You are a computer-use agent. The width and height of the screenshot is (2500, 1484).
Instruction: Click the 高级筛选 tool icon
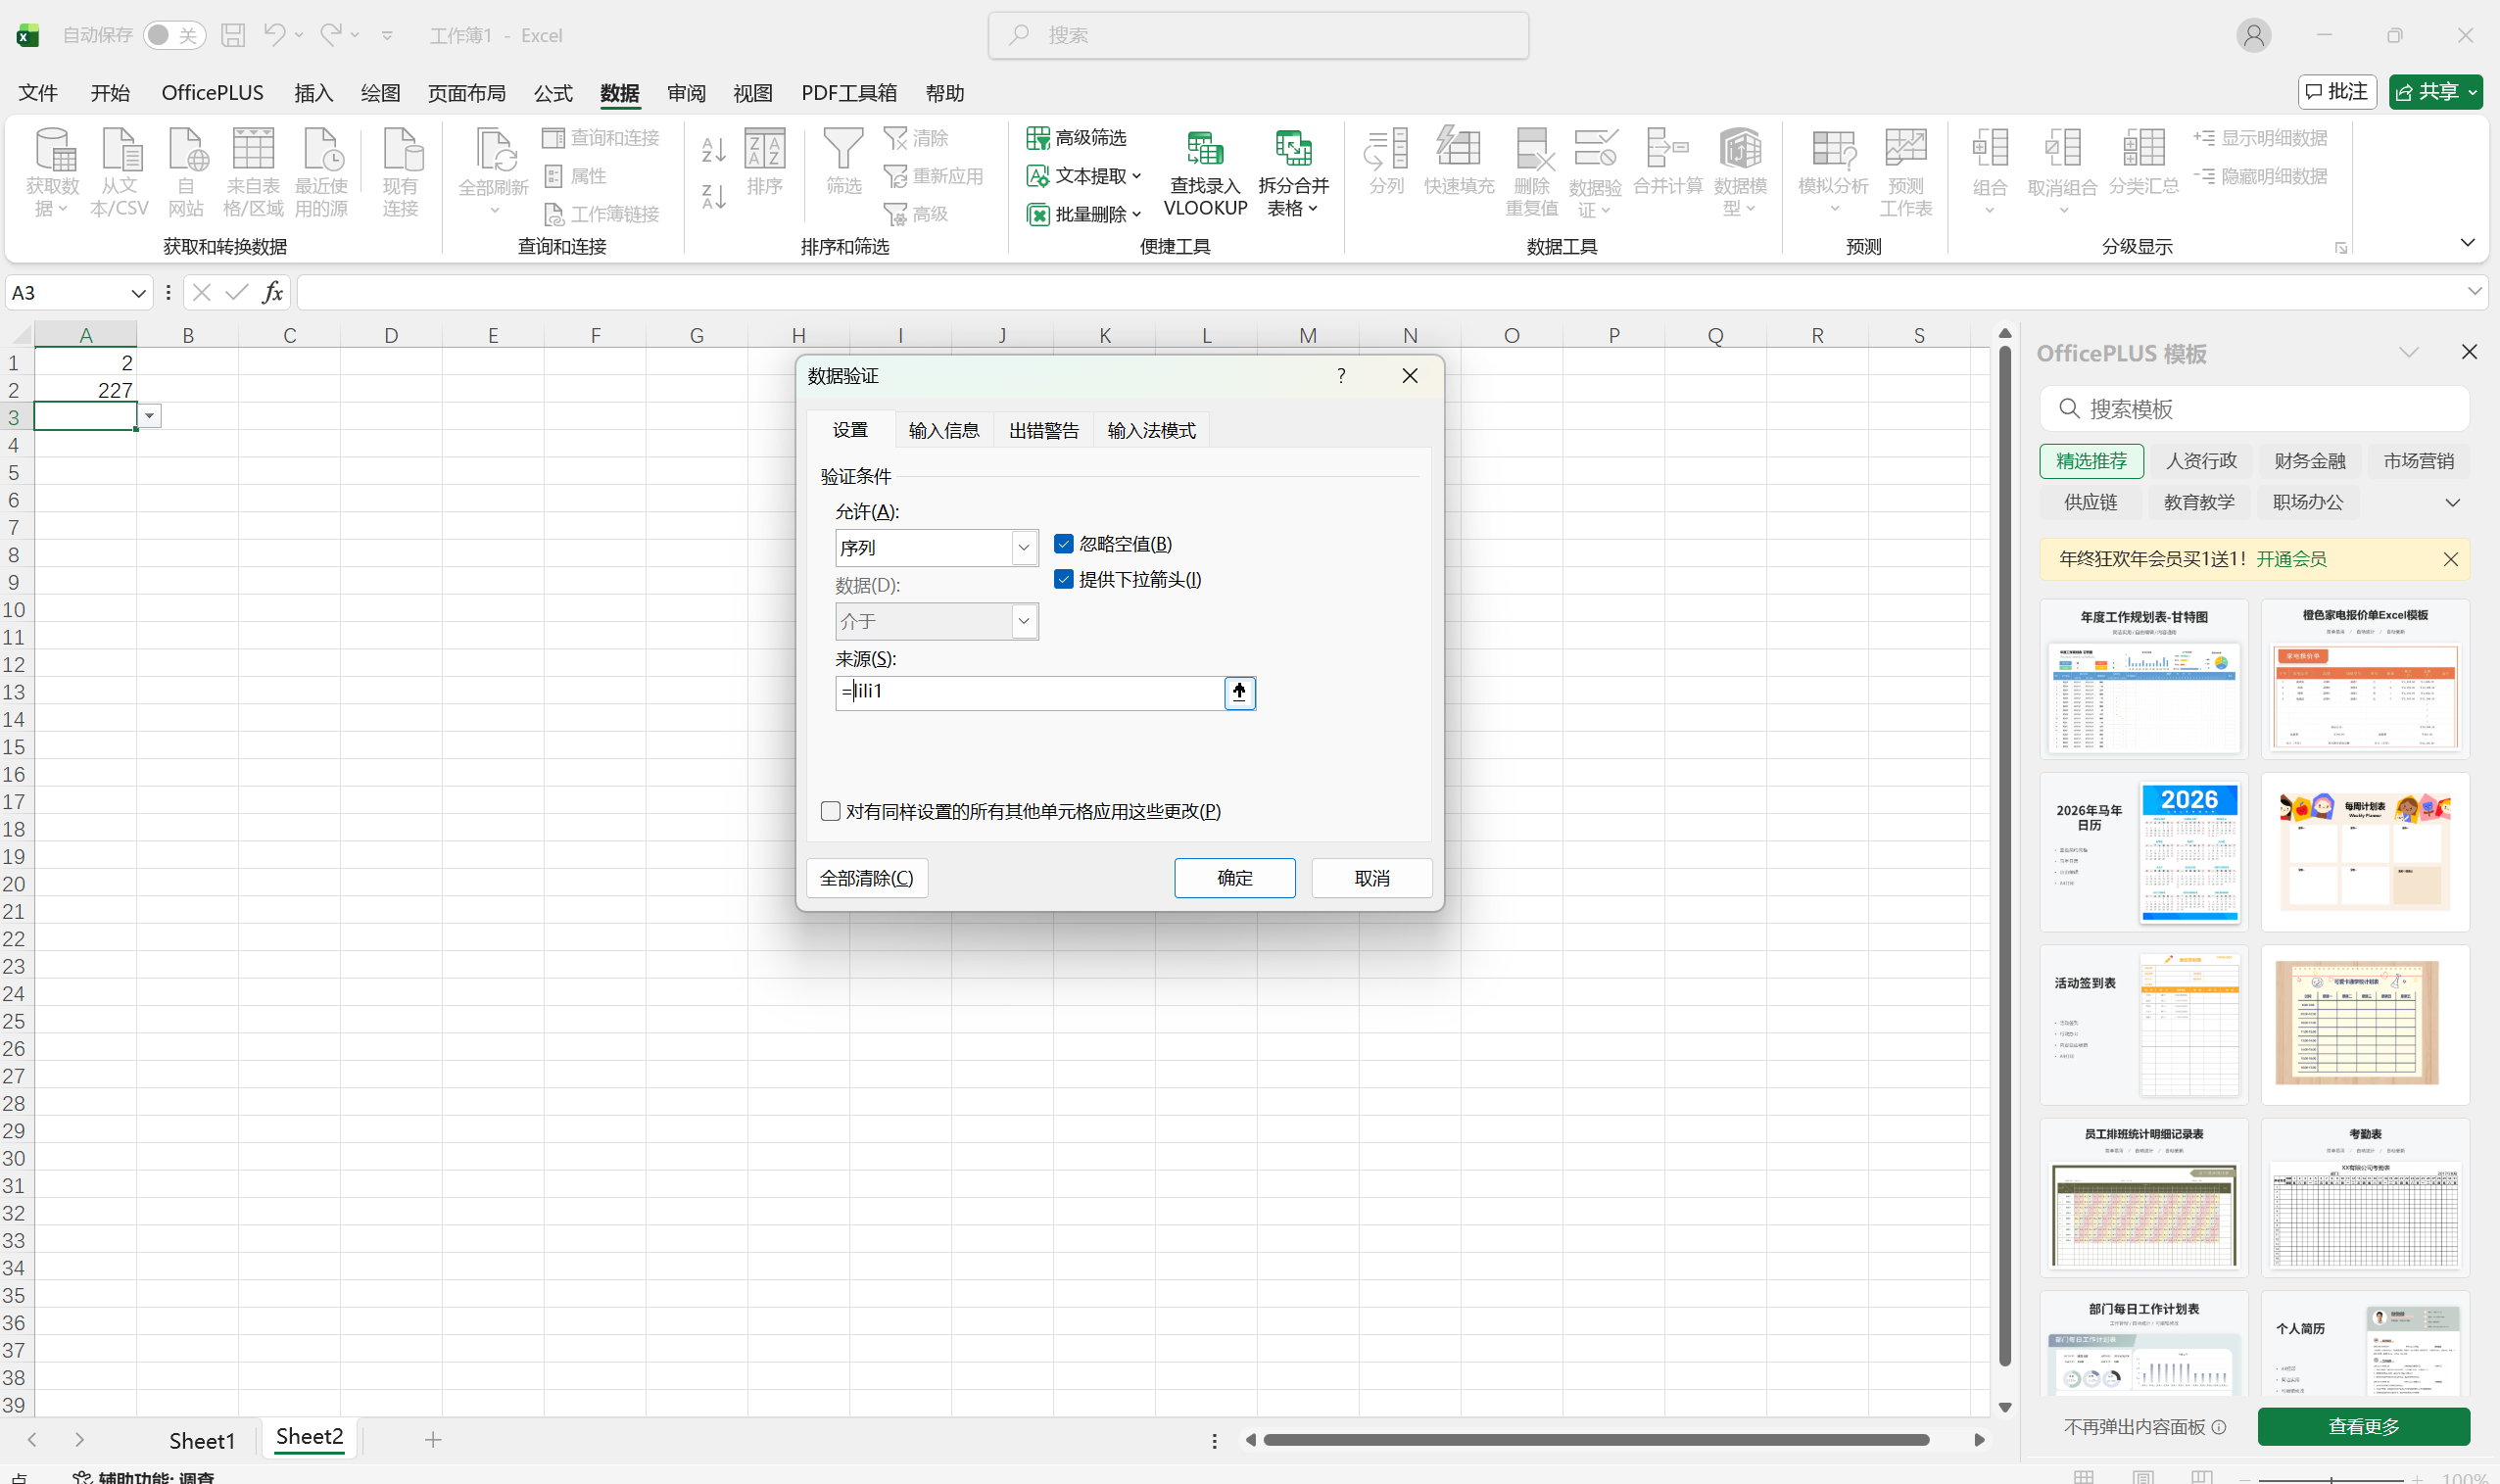tap(1038, 138)
